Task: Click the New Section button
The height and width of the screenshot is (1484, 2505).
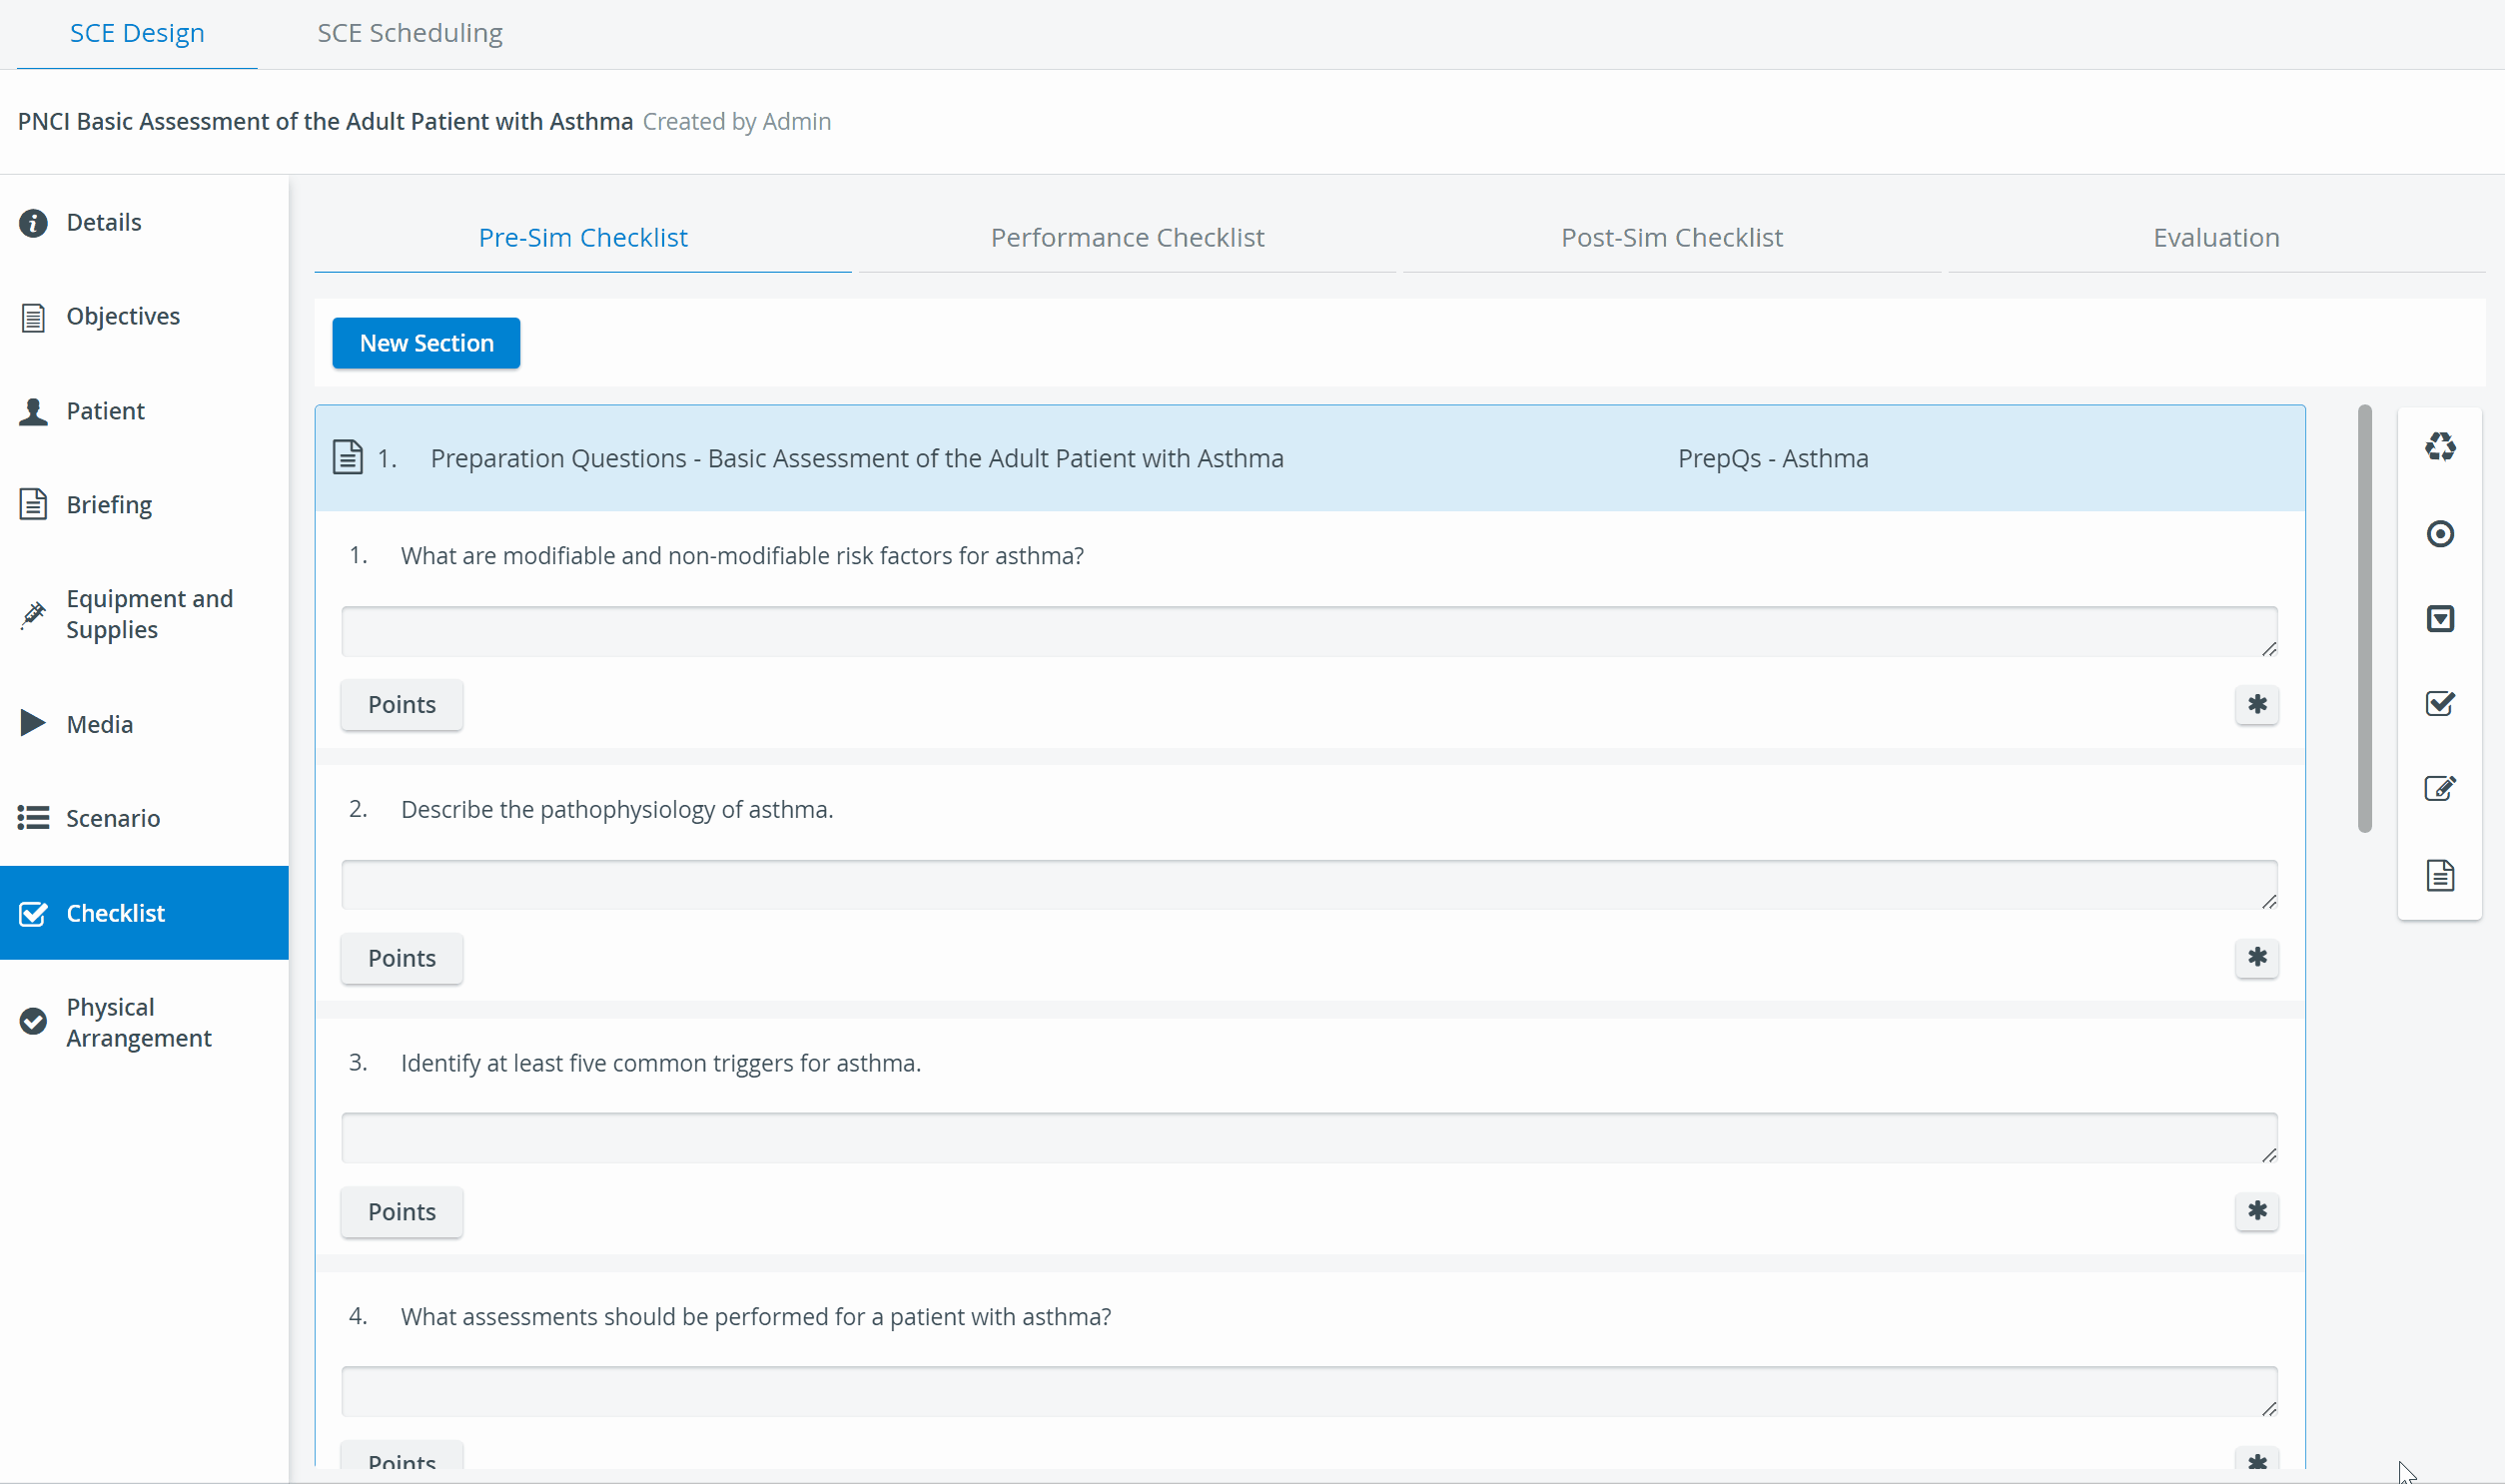Action: (x=426, y=343)
